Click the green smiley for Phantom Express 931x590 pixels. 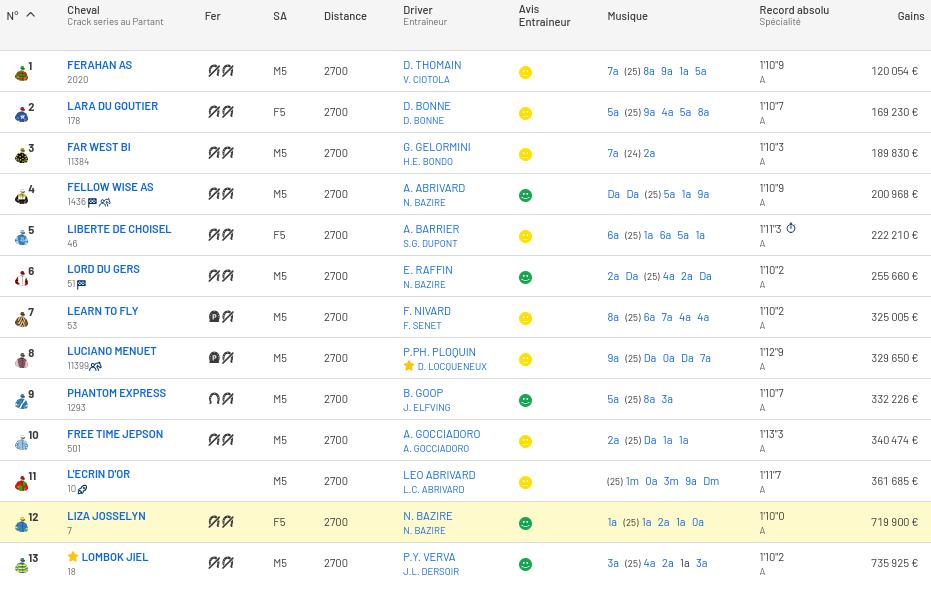point(525,400)
